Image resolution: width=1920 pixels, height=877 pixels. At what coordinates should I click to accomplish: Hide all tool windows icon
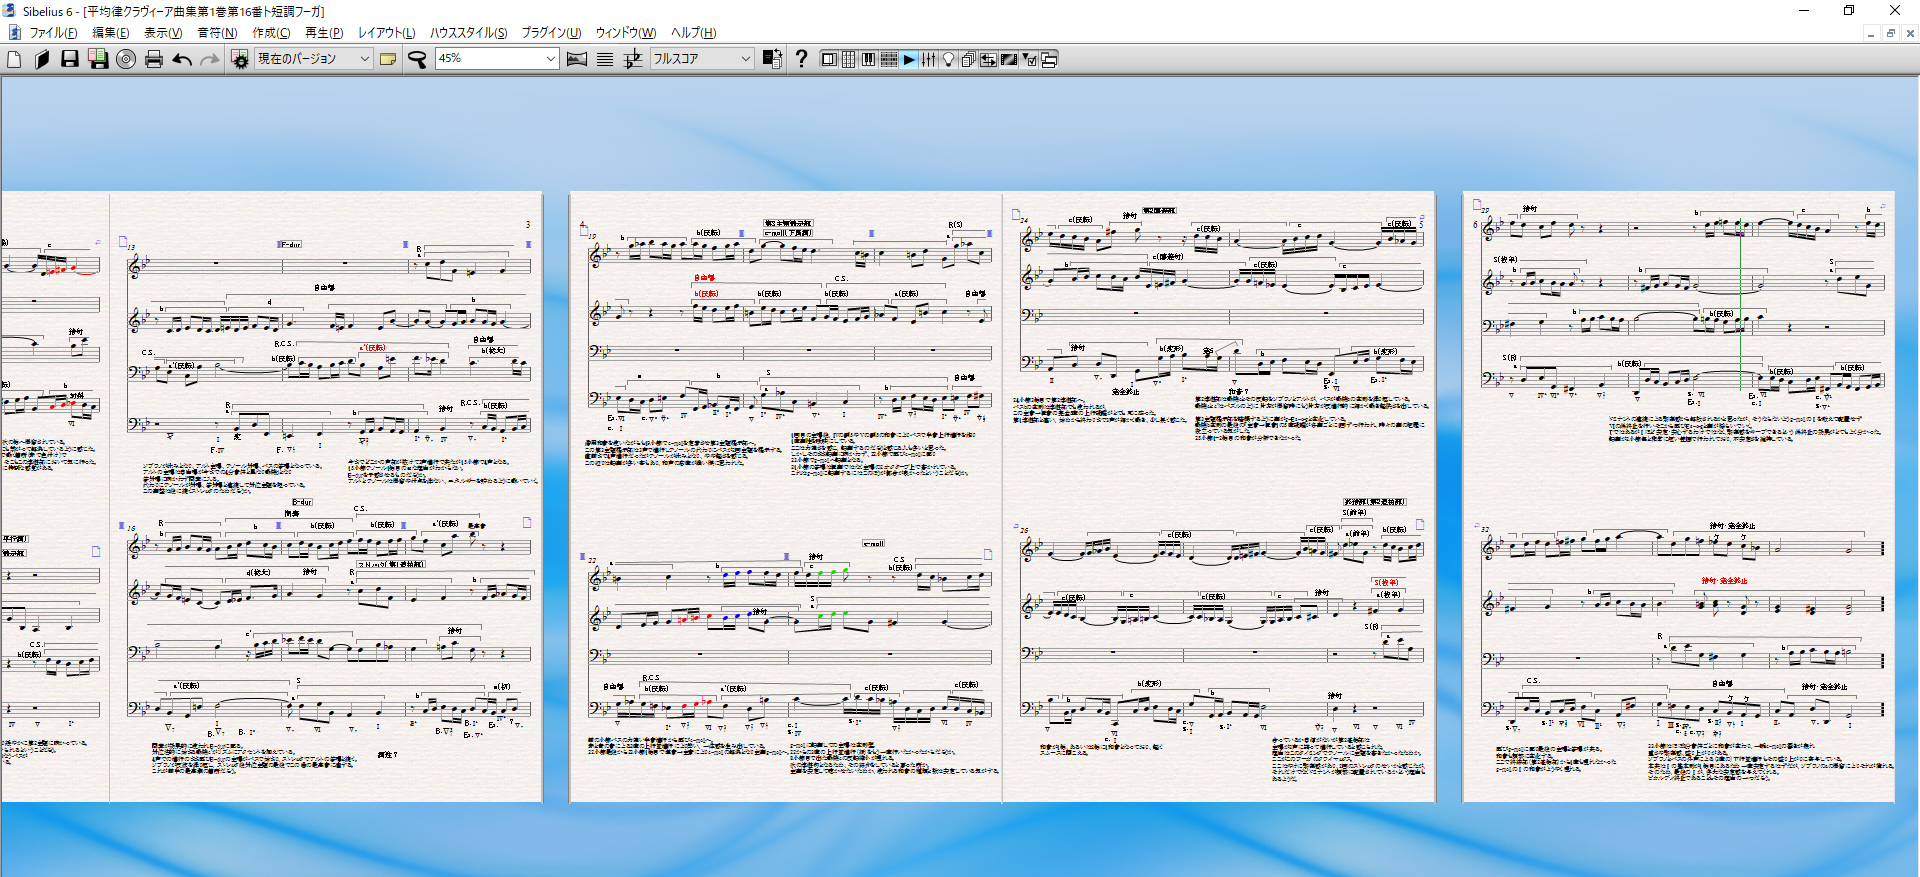[x=1049, y=59]
